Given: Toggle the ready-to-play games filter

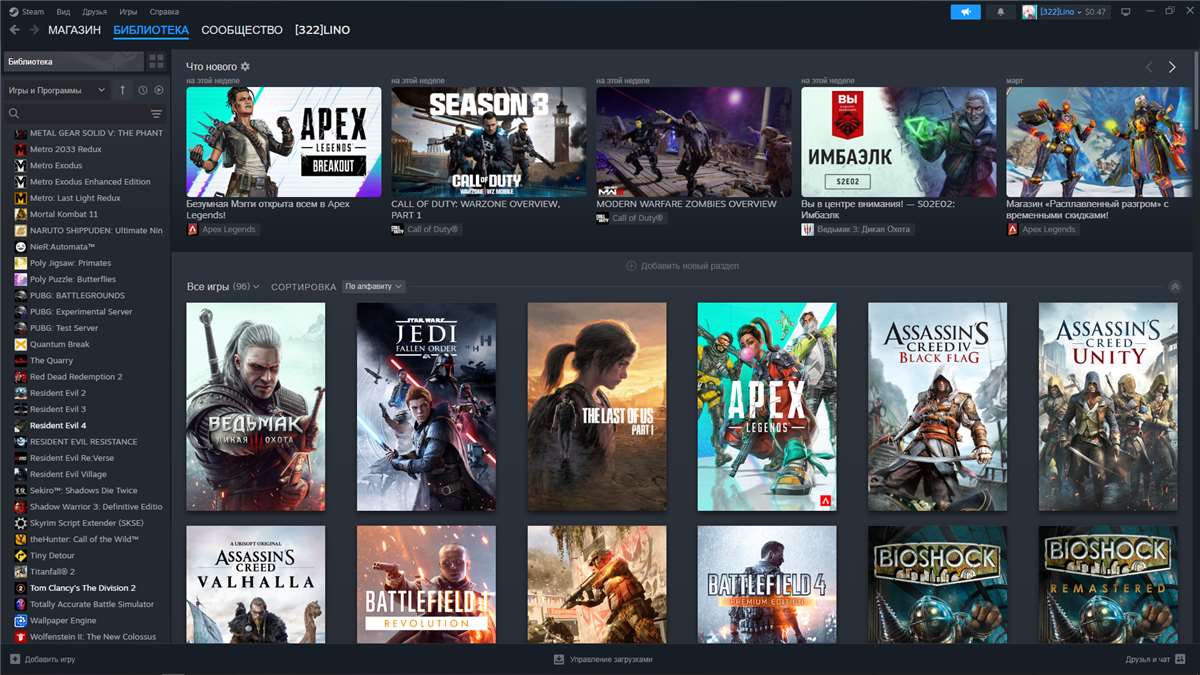Looking at the screenshot, I should (x=159, y=90).
